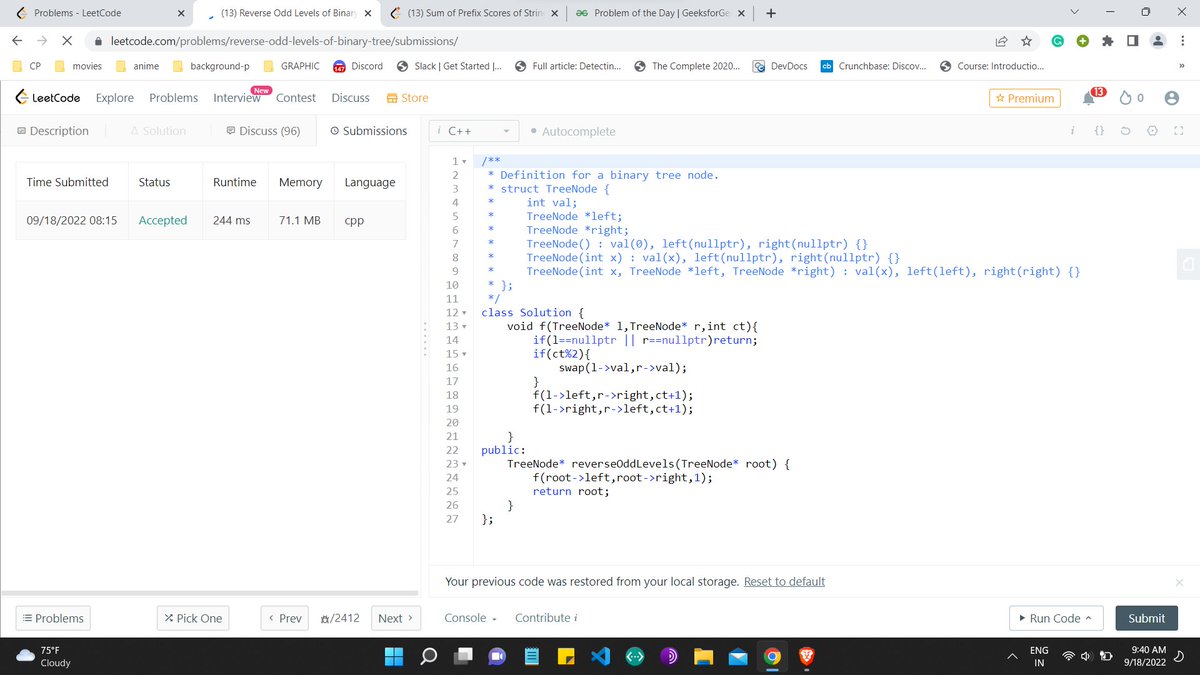Bookmark this page with the star icon
Image resolution: width=1200 pixels, height=675 pixels.
pos(1026,41)
